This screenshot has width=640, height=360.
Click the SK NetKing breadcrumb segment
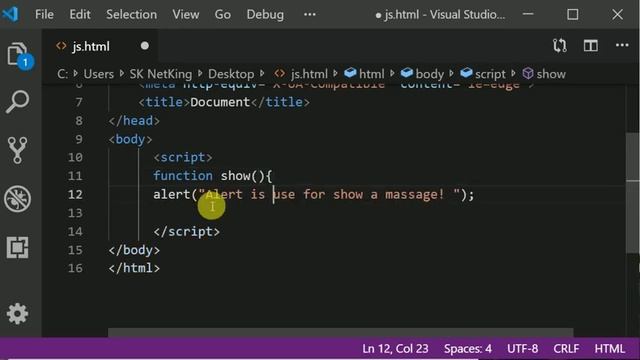(160, 74)
